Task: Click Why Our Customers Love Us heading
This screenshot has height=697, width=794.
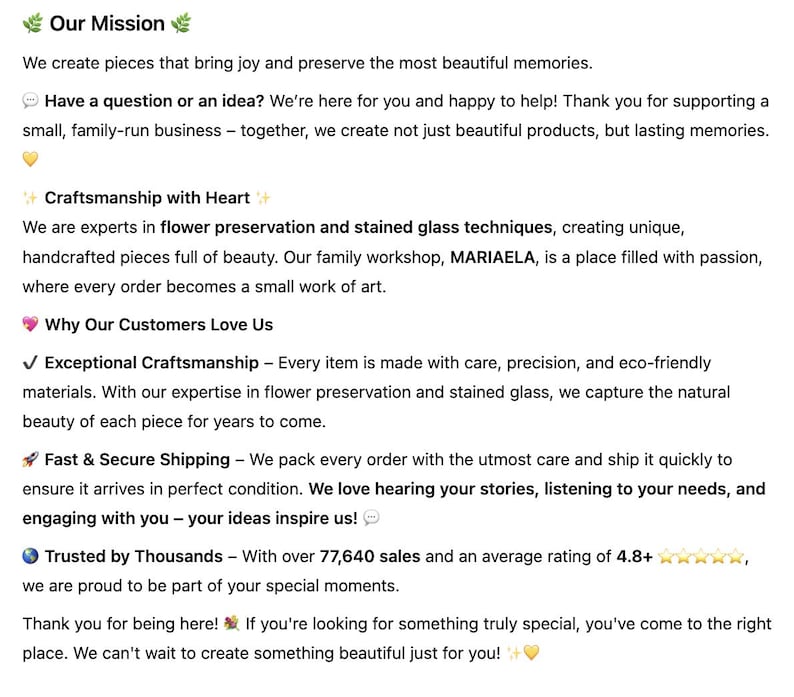Action: (x=158, y=324)
